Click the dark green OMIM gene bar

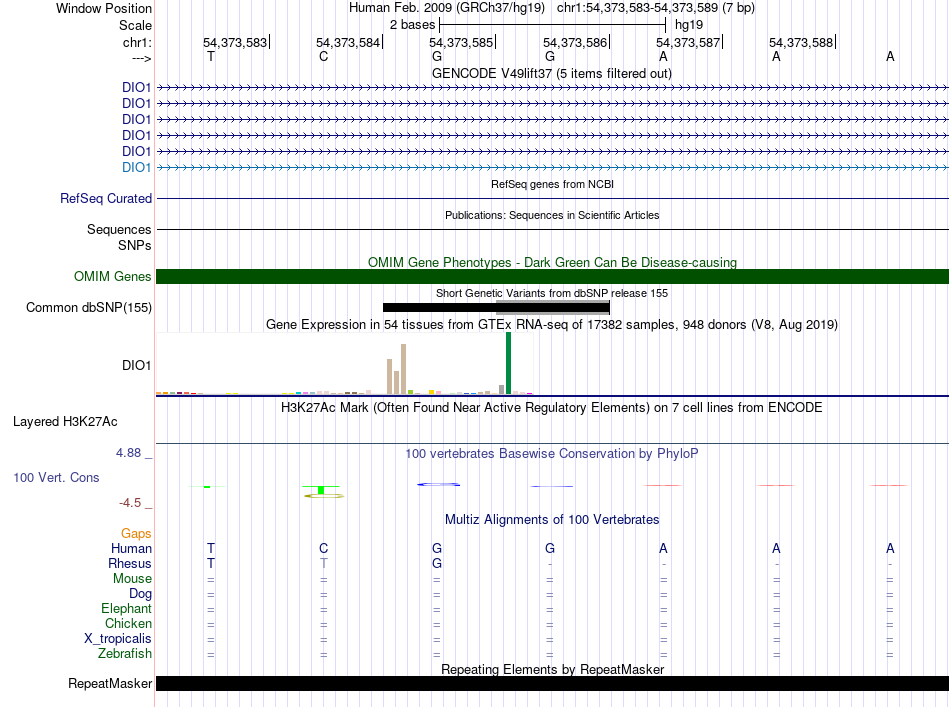coord(552,276)
